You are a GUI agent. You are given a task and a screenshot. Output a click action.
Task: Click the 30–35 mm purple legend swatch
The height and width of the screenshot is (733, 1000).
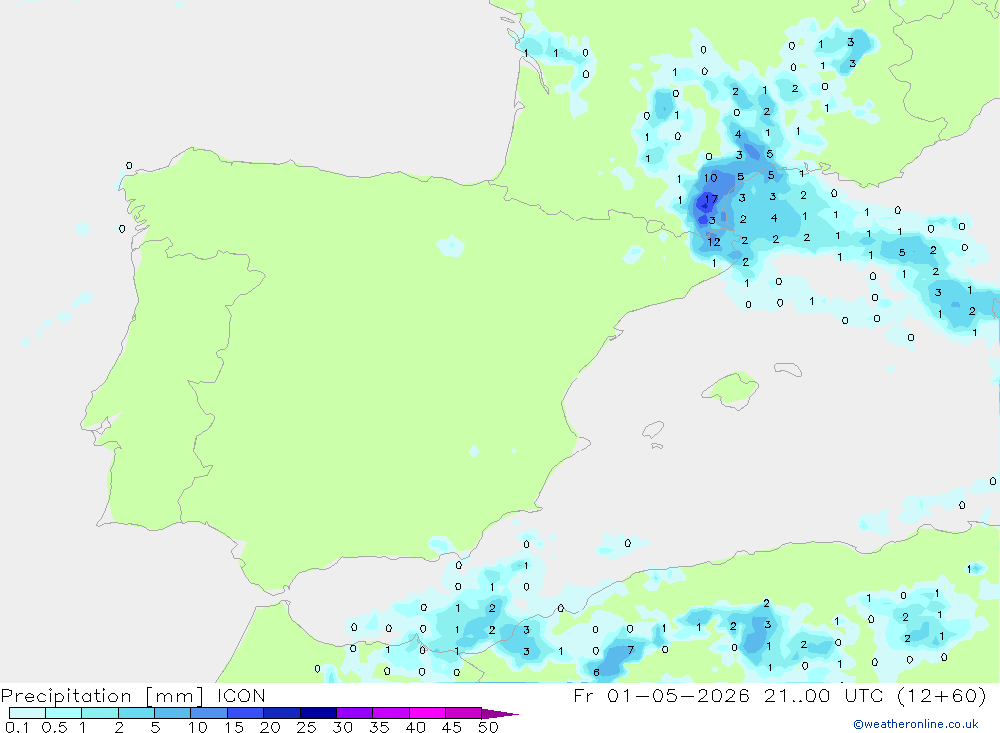point(354,713)
